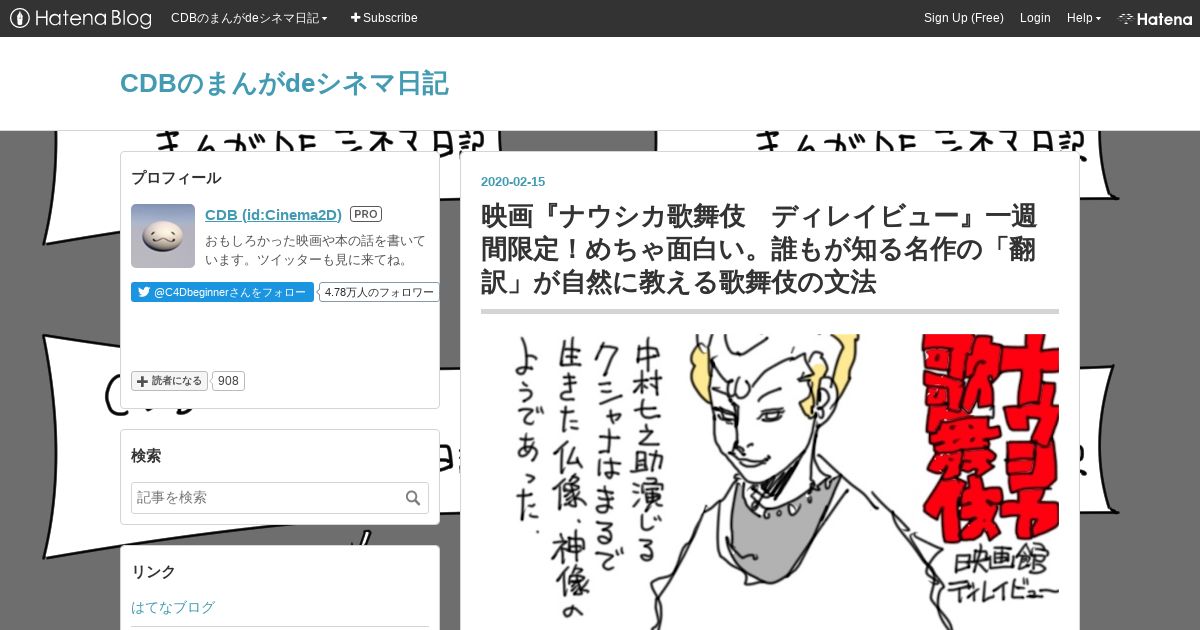
Task: Click the リンク section heading
Action: [x=153, y=572]
